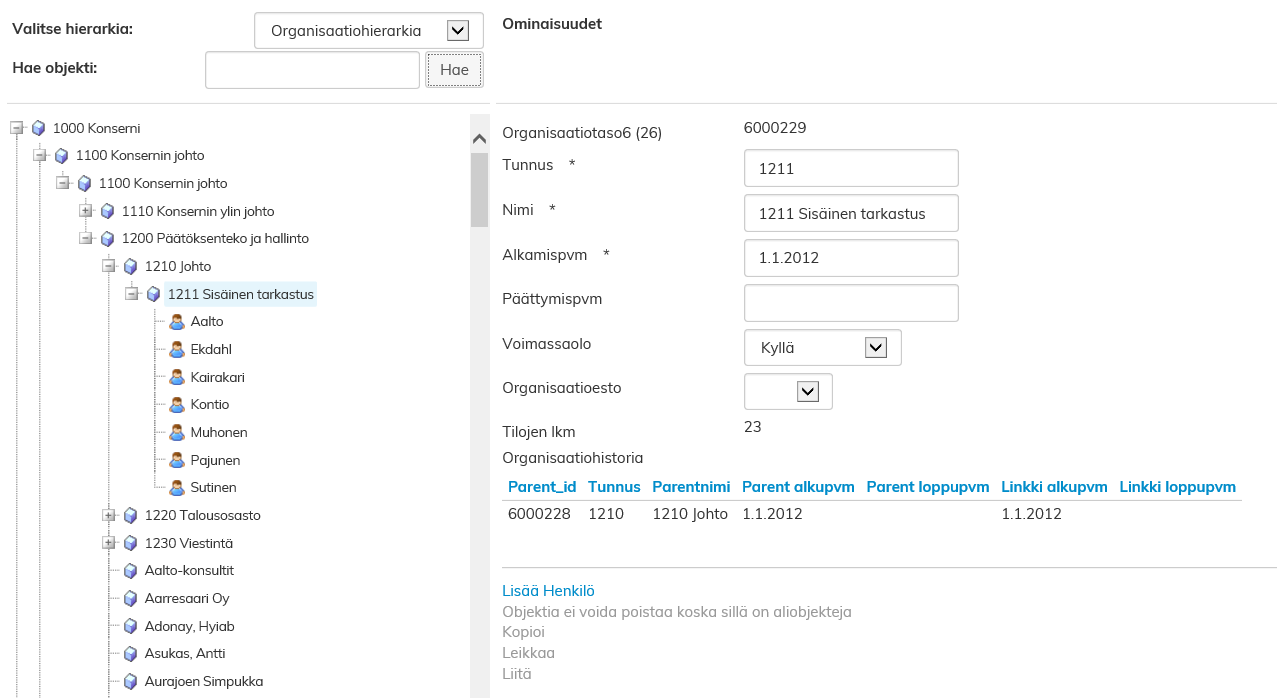Click into the Päättymispvm date field
1277x698 pixels.
click(851, 303)
